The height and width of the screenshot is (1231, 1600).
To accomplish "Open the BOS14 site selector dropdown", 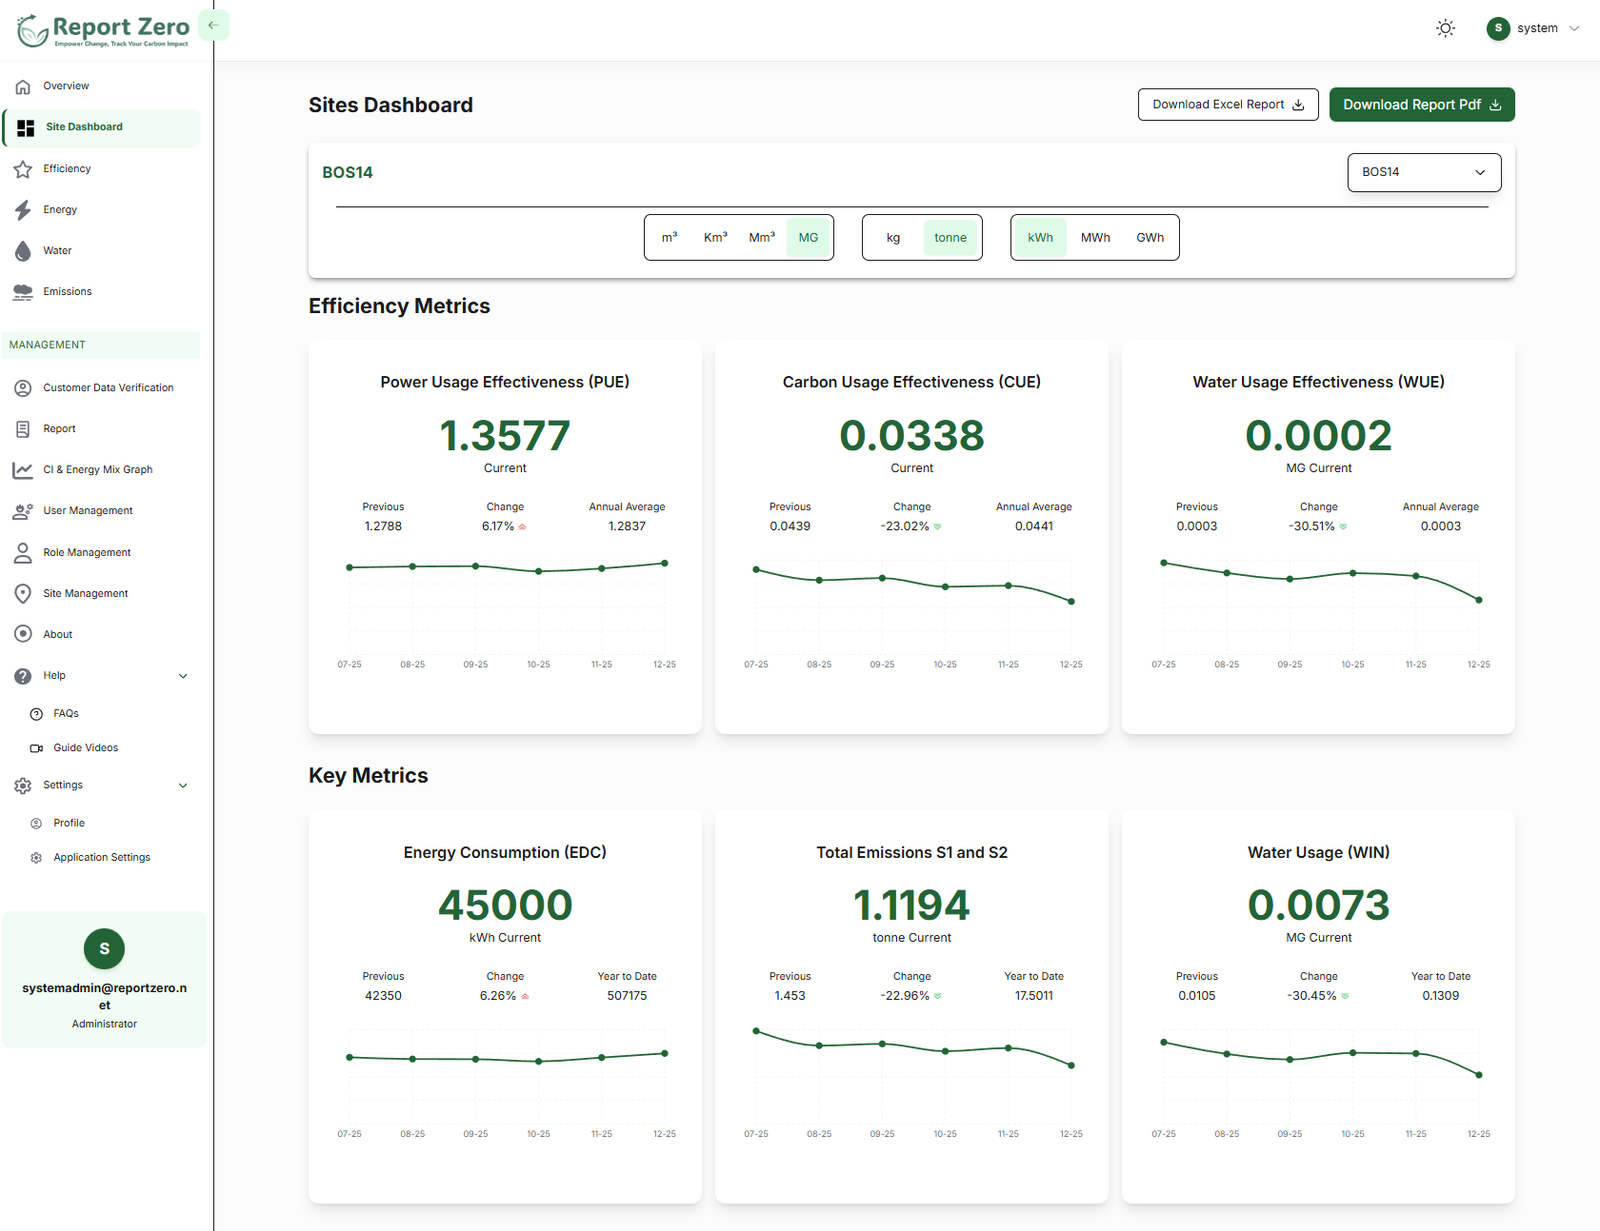I will 1423,172.
